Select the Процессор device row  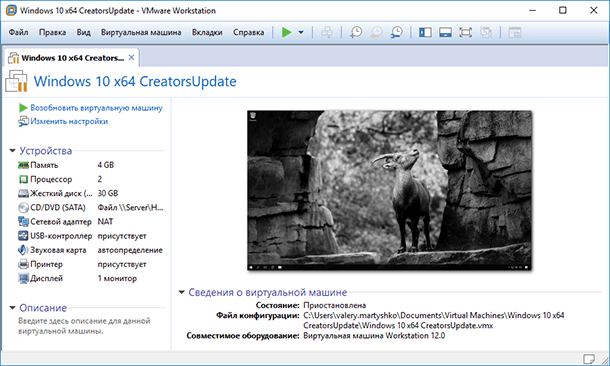[x=90, y=179]
